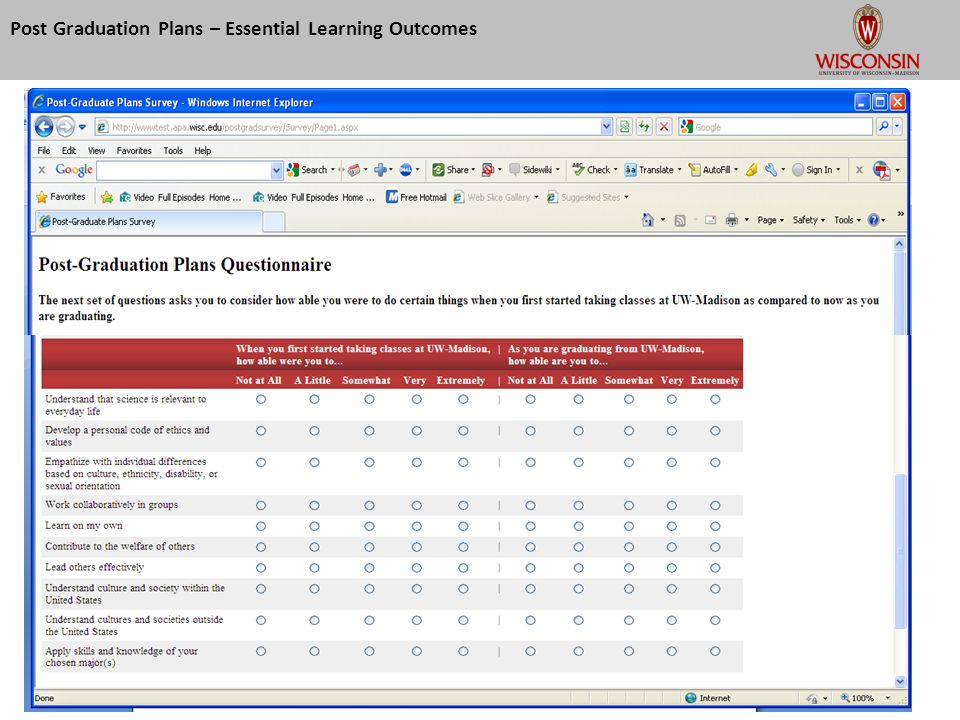Open the zoom level 100% dropdown
The height and width of the screenshot is (720, 960).
[888, 698]
